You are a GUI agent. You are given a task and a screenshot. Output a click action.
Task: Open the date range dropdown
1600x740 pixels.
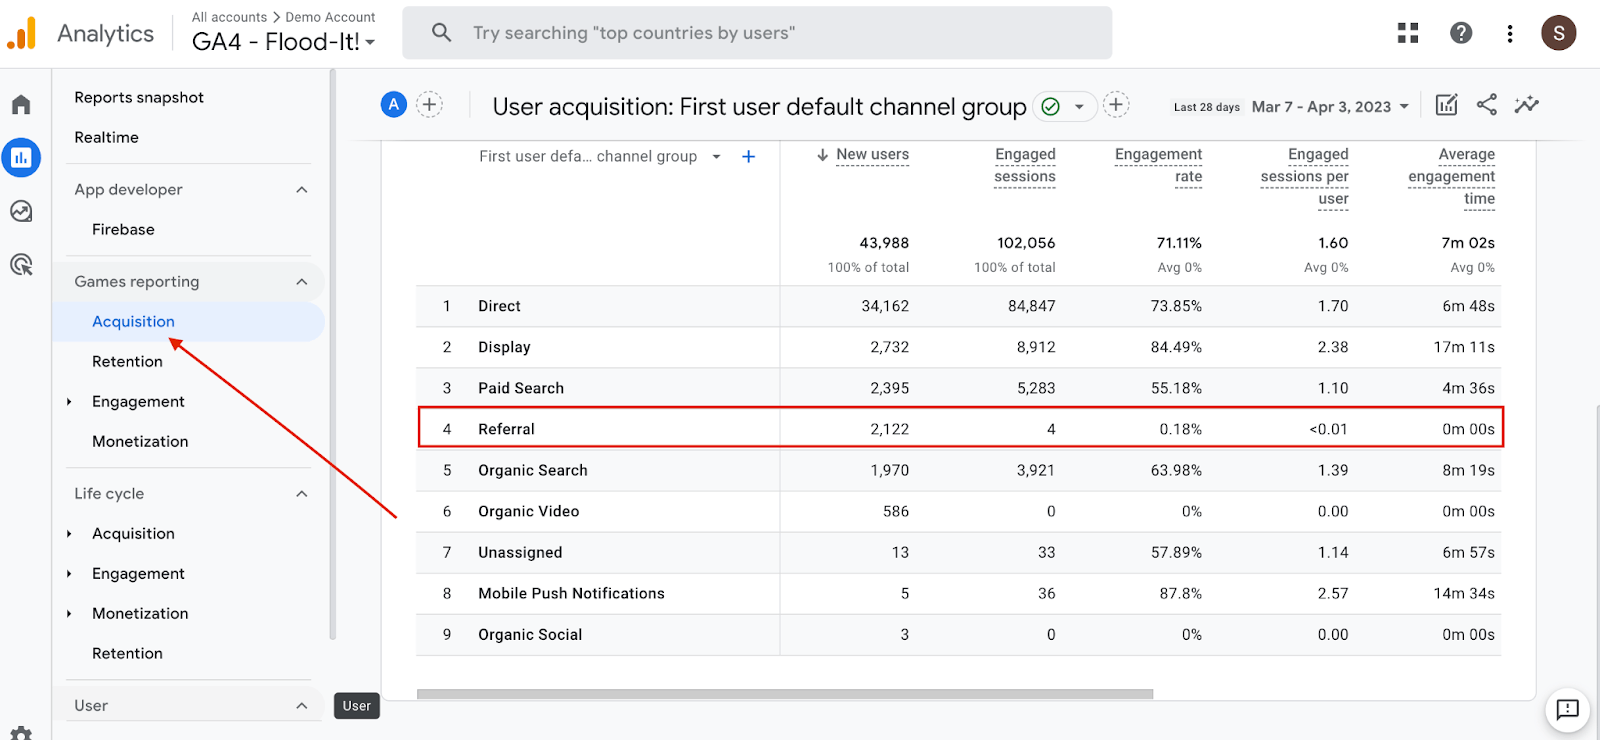tap(1331, 107)
